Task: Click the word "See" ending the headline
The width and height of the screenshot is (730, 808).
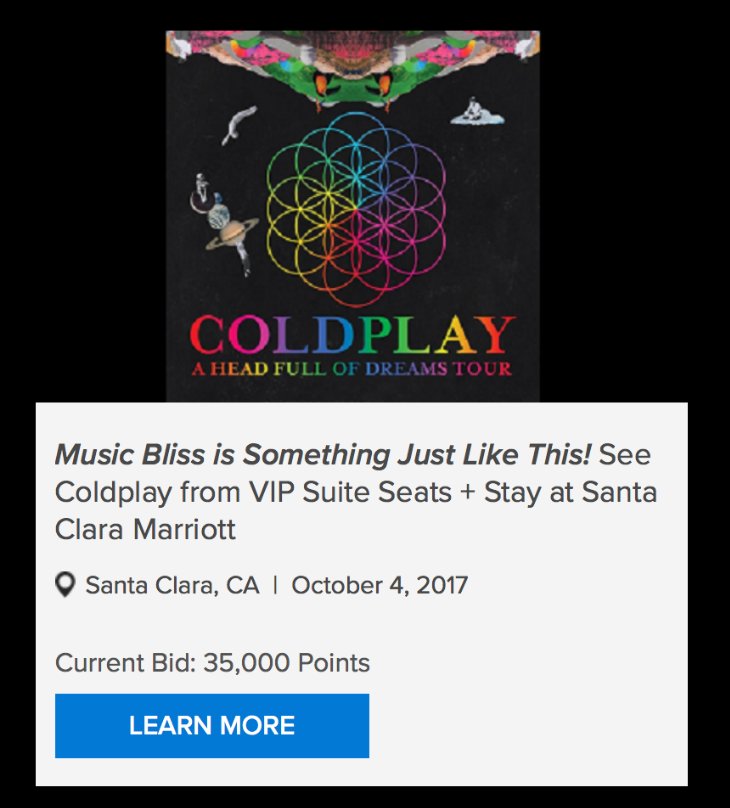Action: pos(624,456)
